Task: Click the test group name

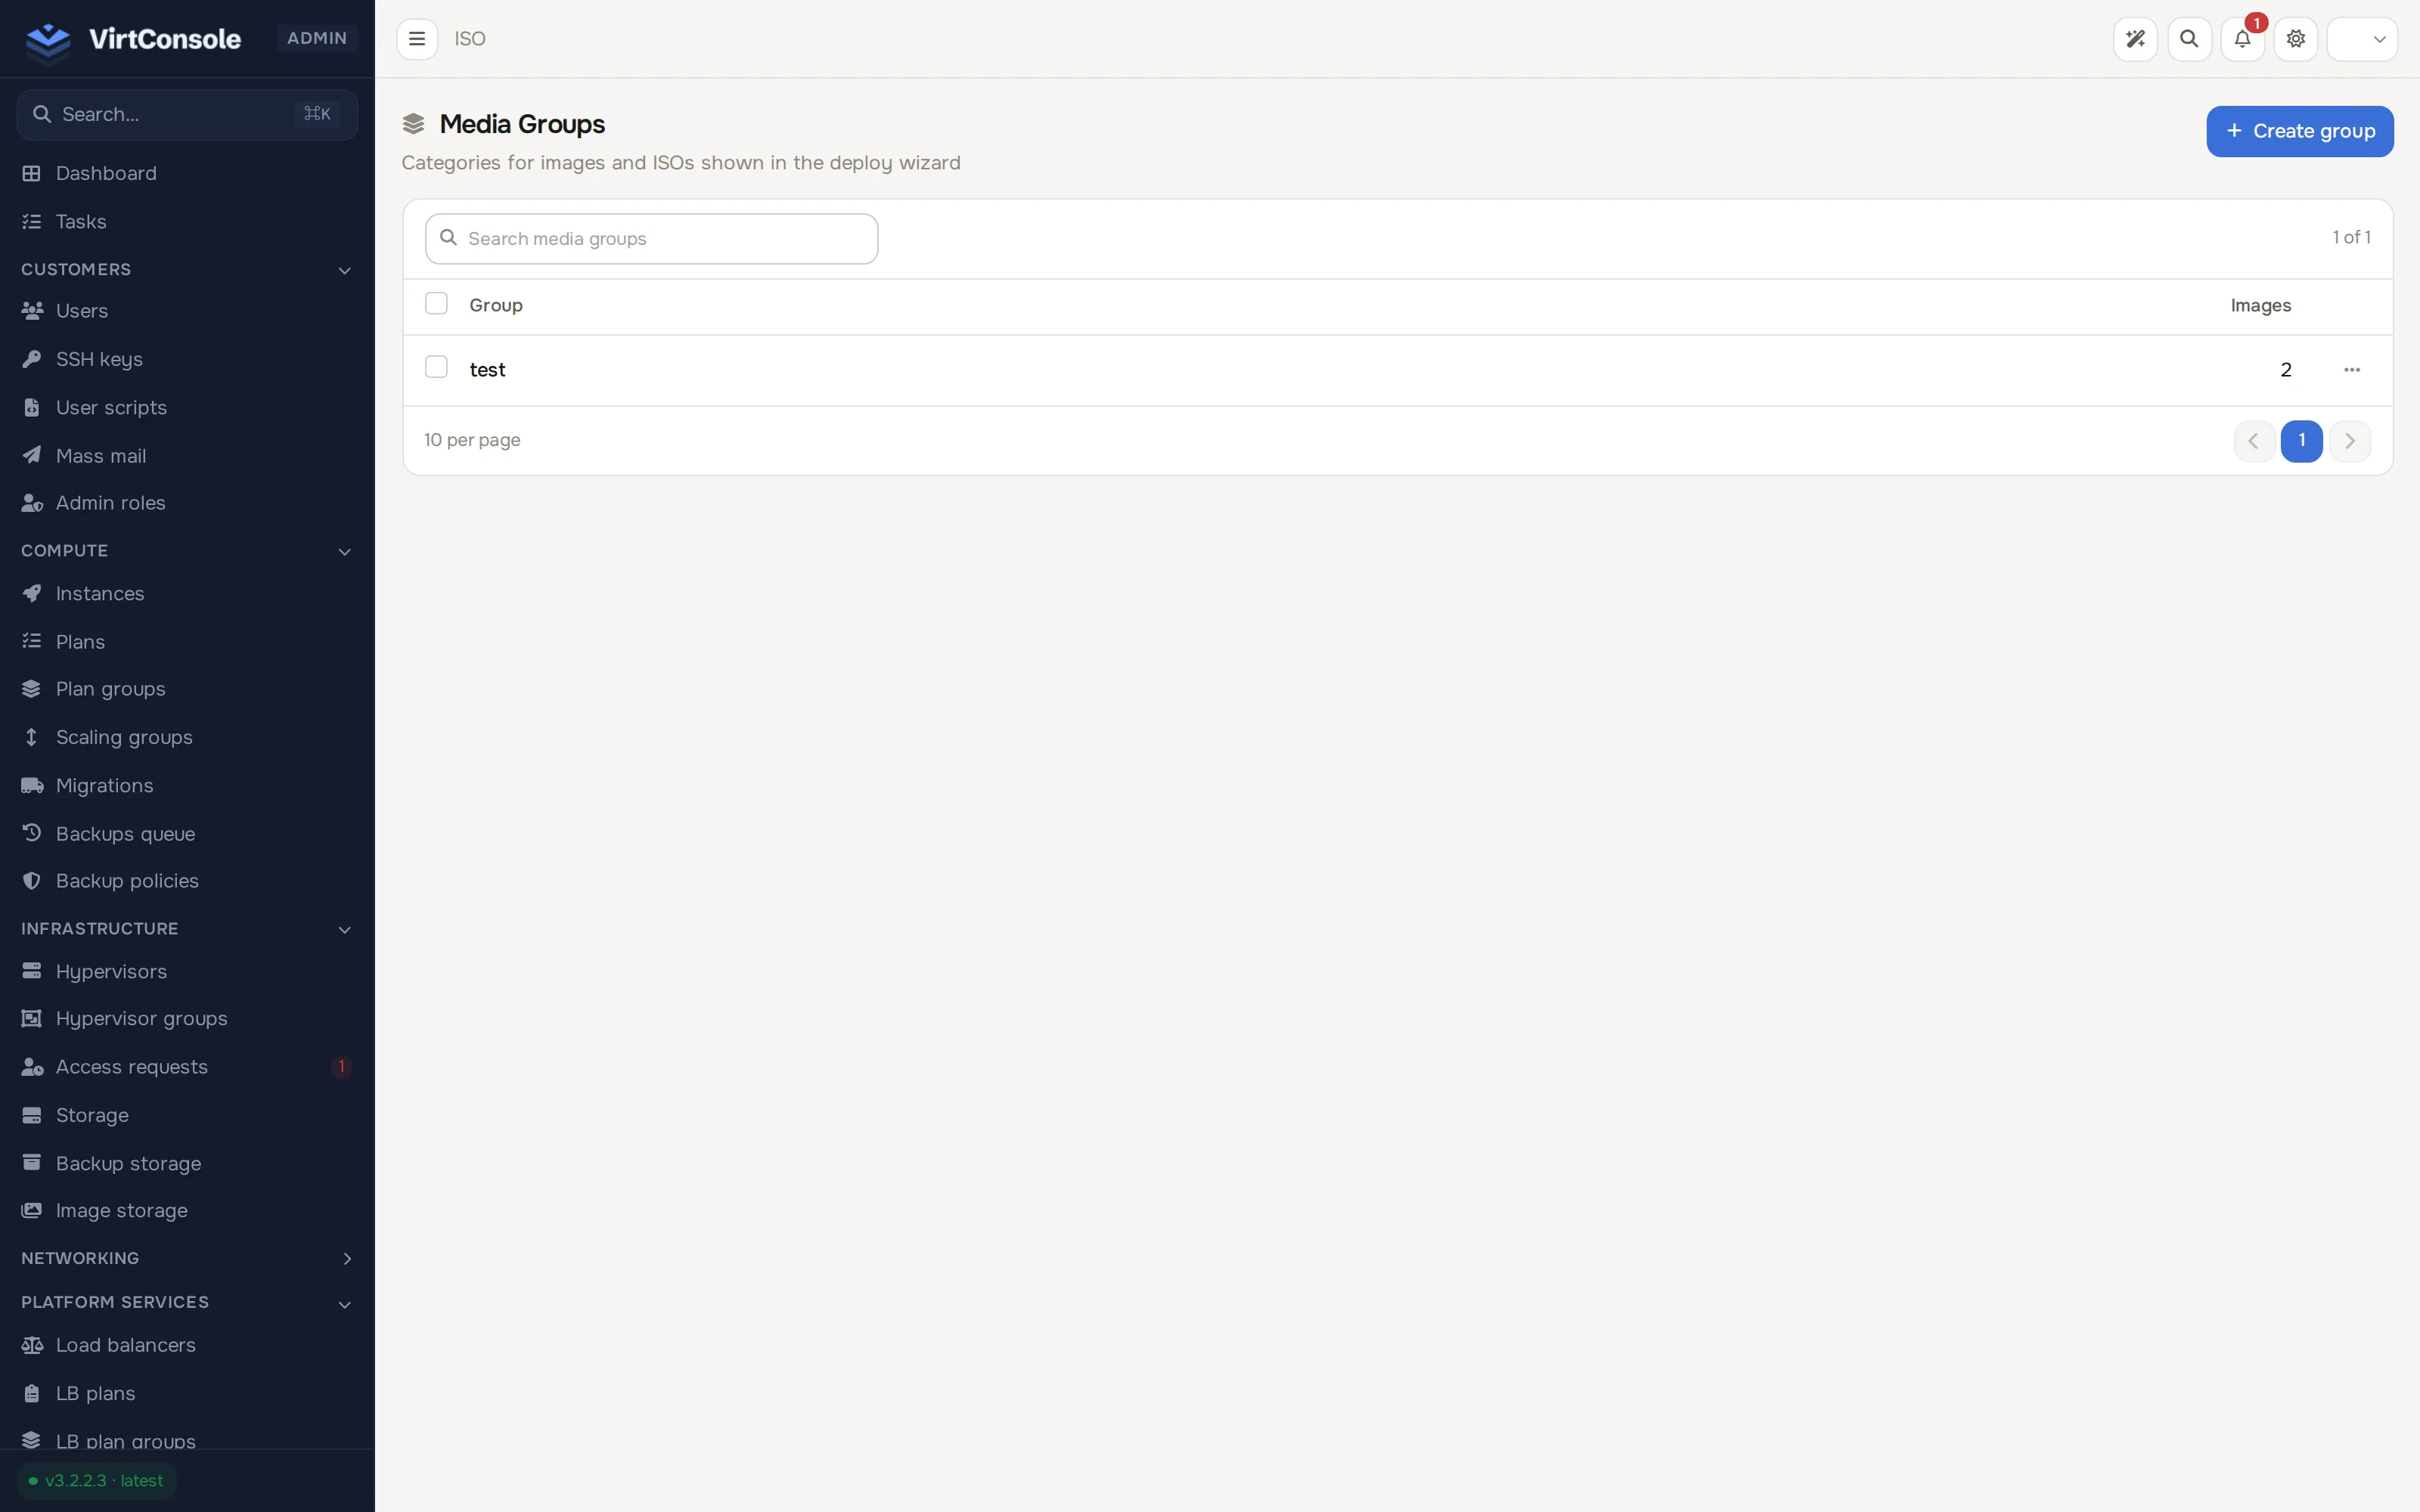Action: (x=487, y=370)
